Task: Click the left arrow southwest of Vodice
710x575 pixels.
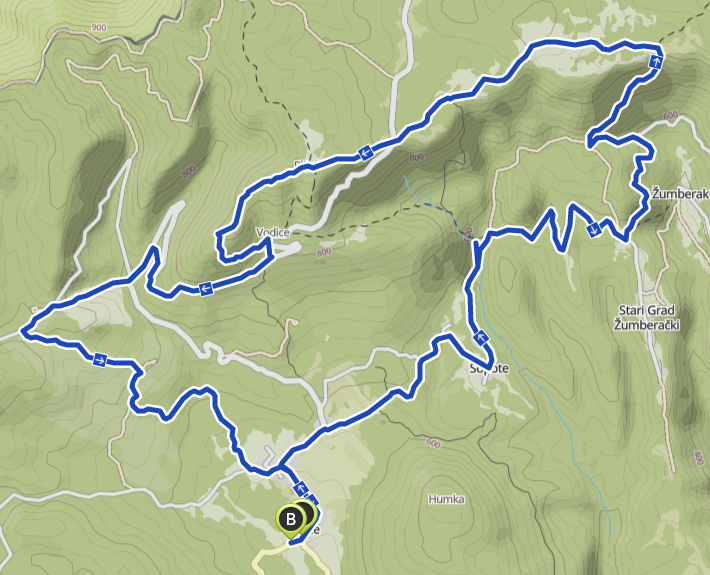Action: click(x=206, y=288)
